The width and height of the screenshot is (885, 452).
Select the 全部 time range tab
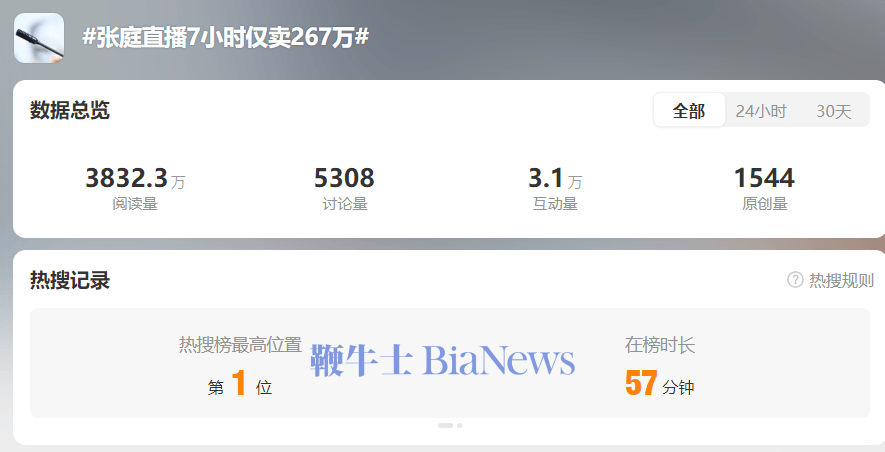pos(689,111)
